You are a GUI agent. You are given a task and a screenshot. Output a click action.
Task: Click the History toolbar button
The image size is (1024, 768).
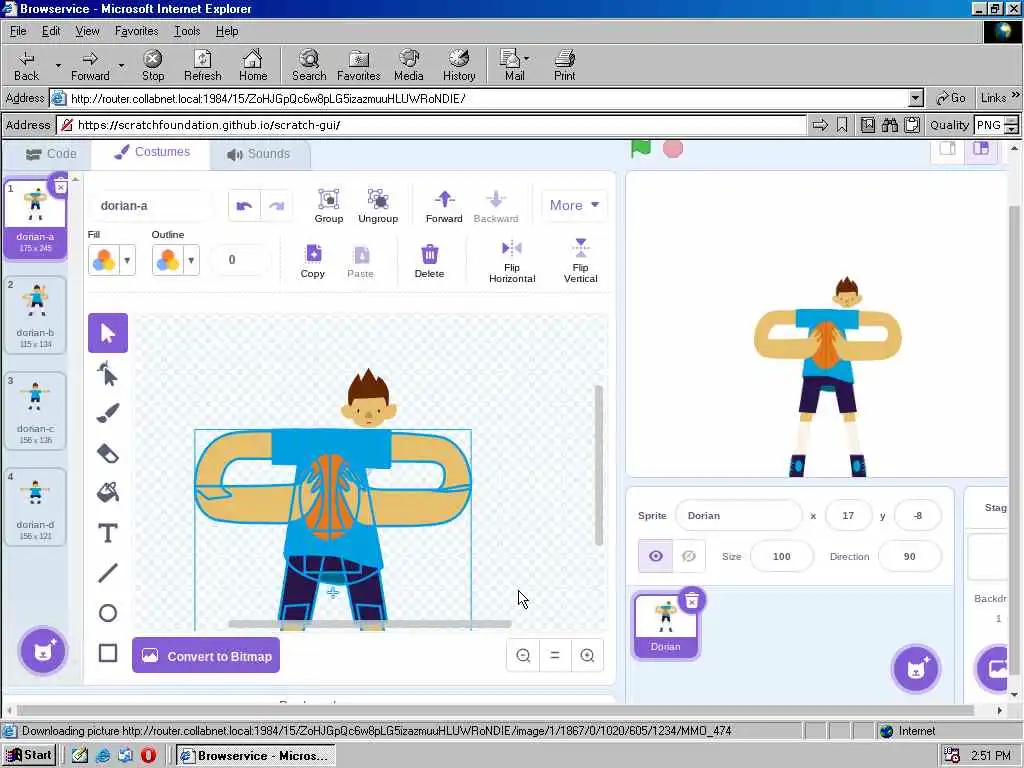[458, 65]
